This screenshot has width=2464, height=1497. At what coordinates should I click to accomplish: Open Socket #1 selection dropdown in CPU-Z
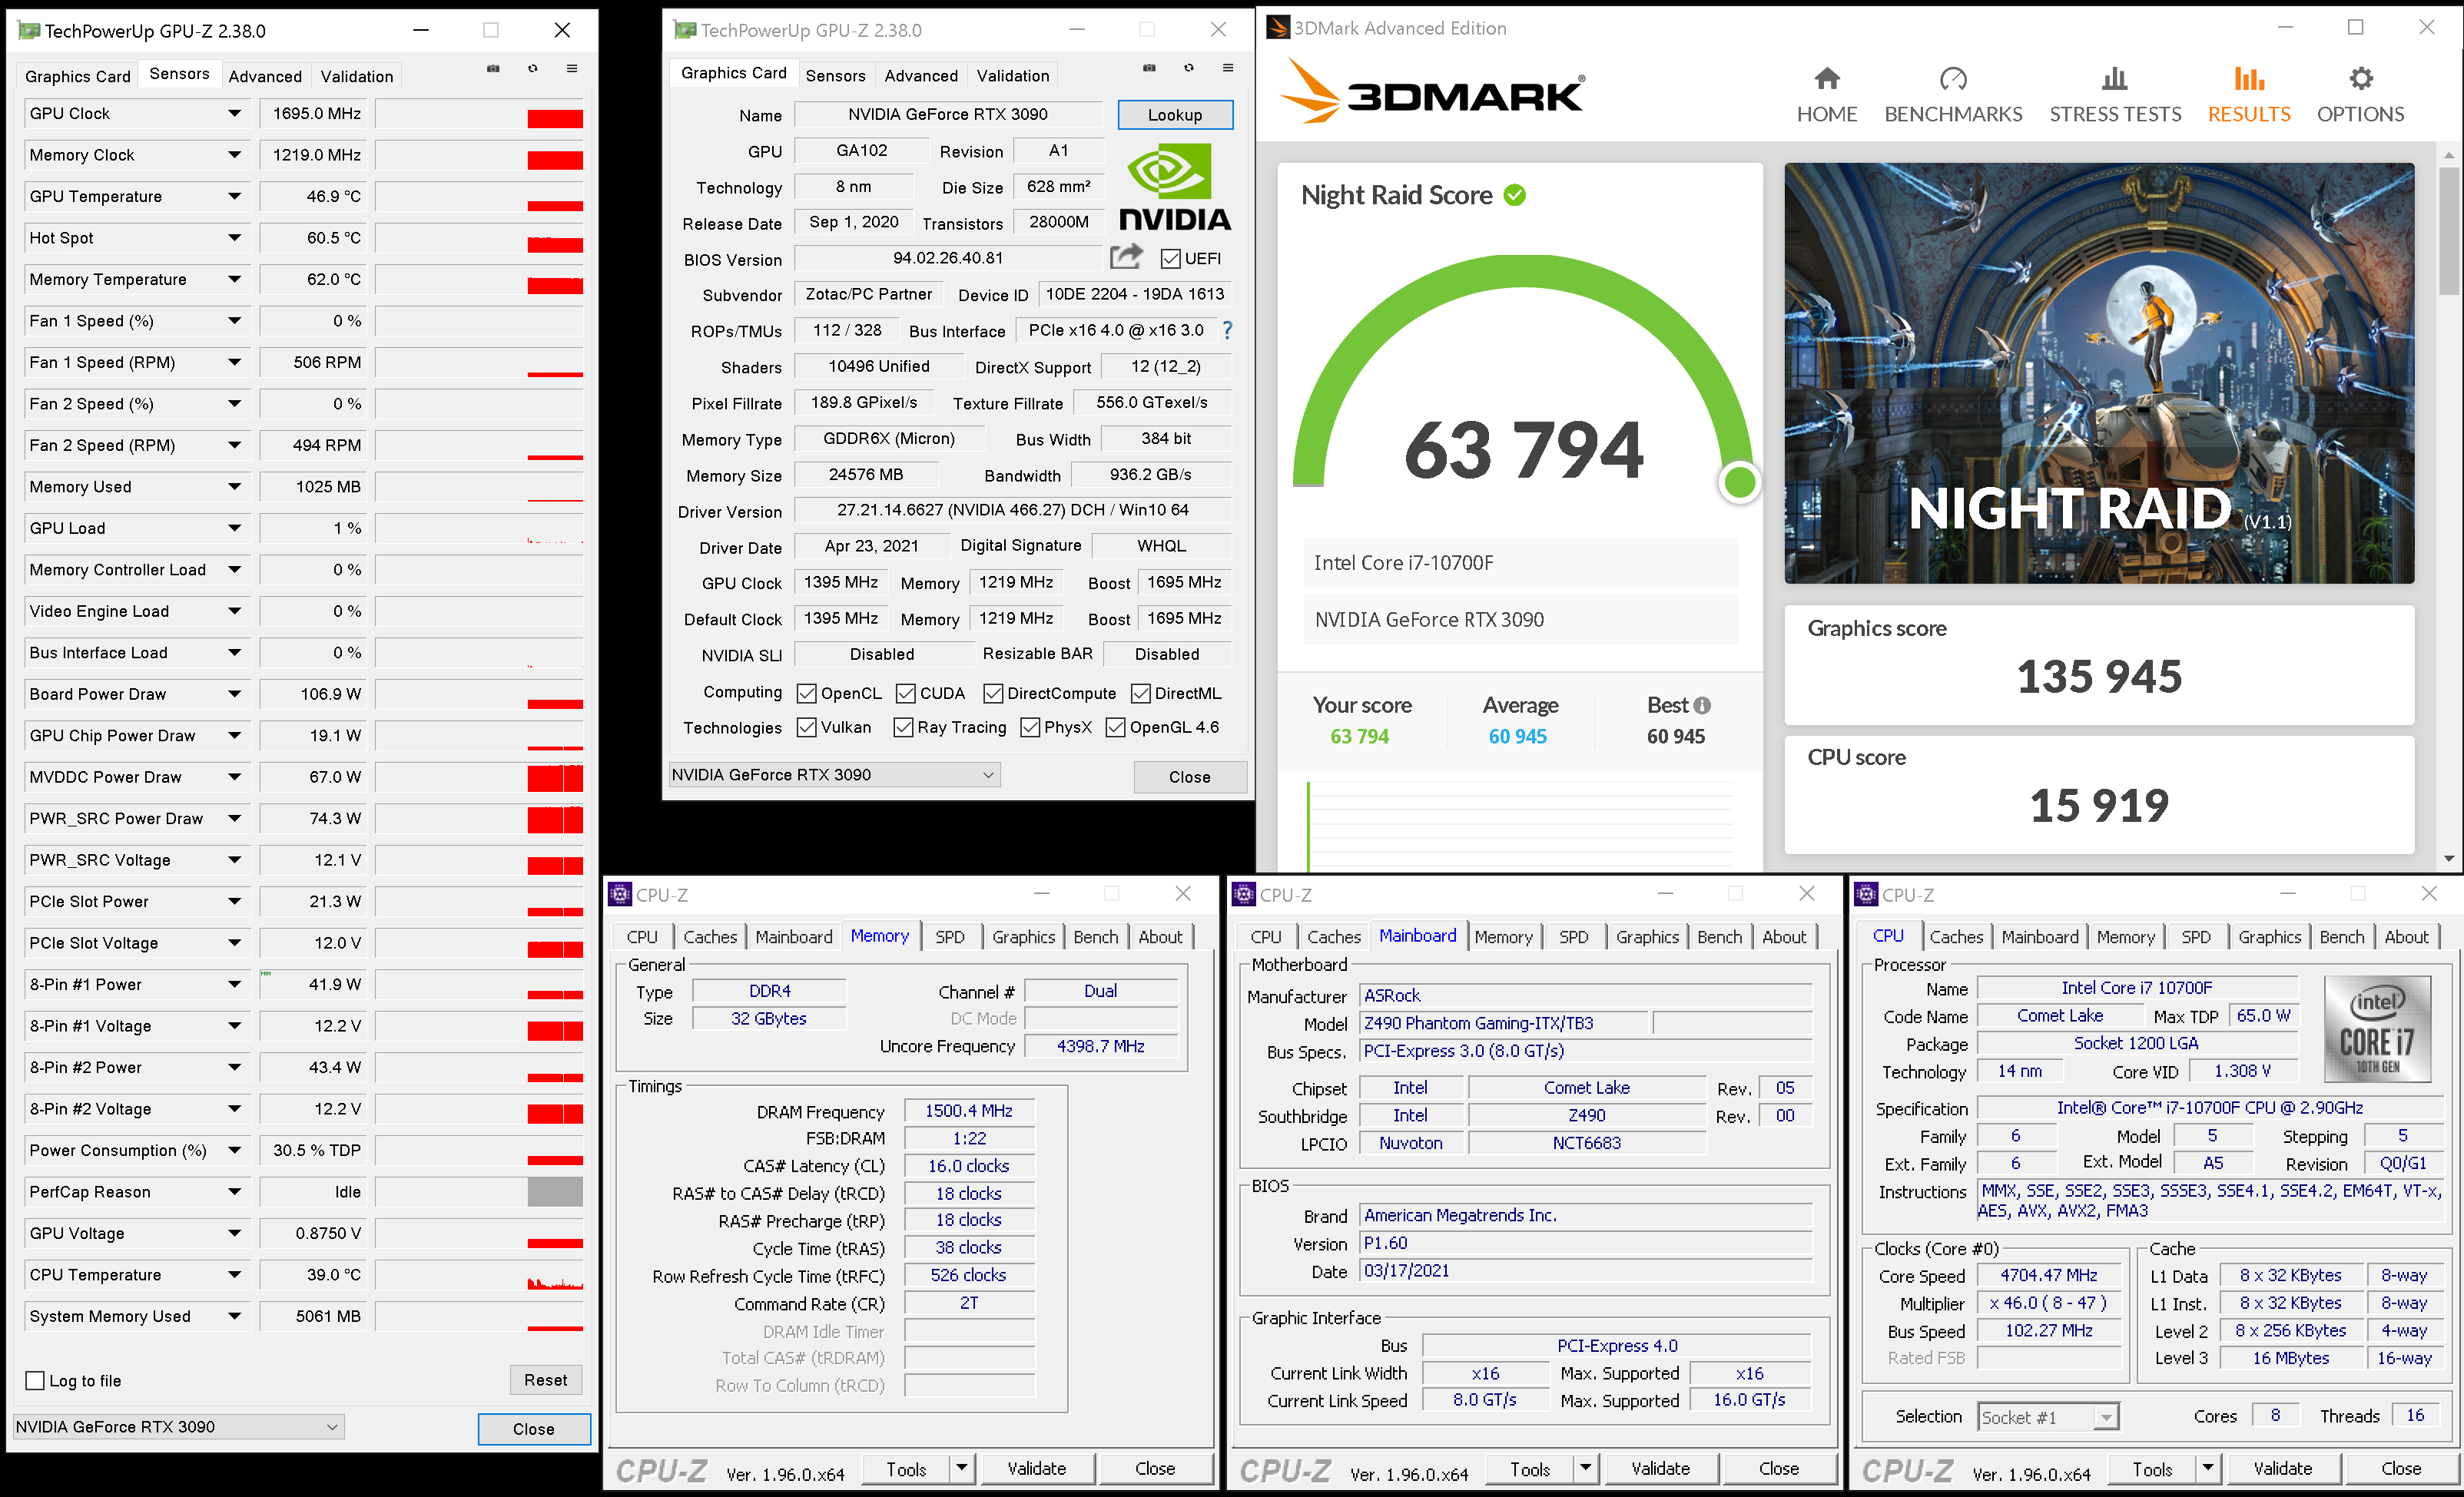coord(2049,1417)
